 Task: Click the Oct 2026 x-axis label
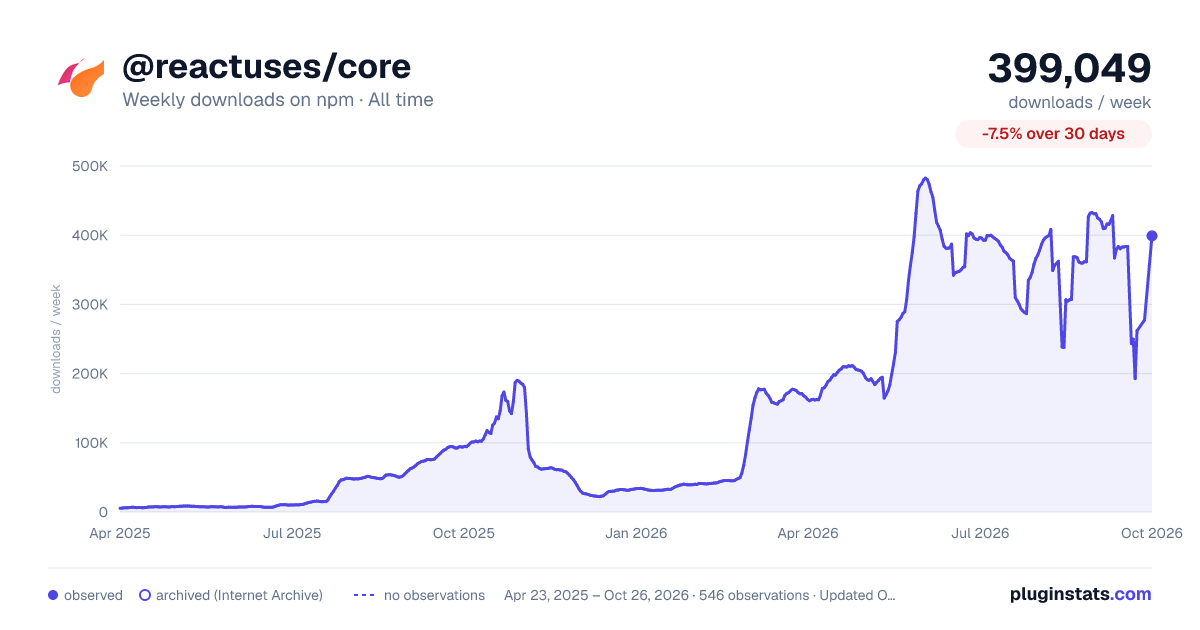(1151, 534)
